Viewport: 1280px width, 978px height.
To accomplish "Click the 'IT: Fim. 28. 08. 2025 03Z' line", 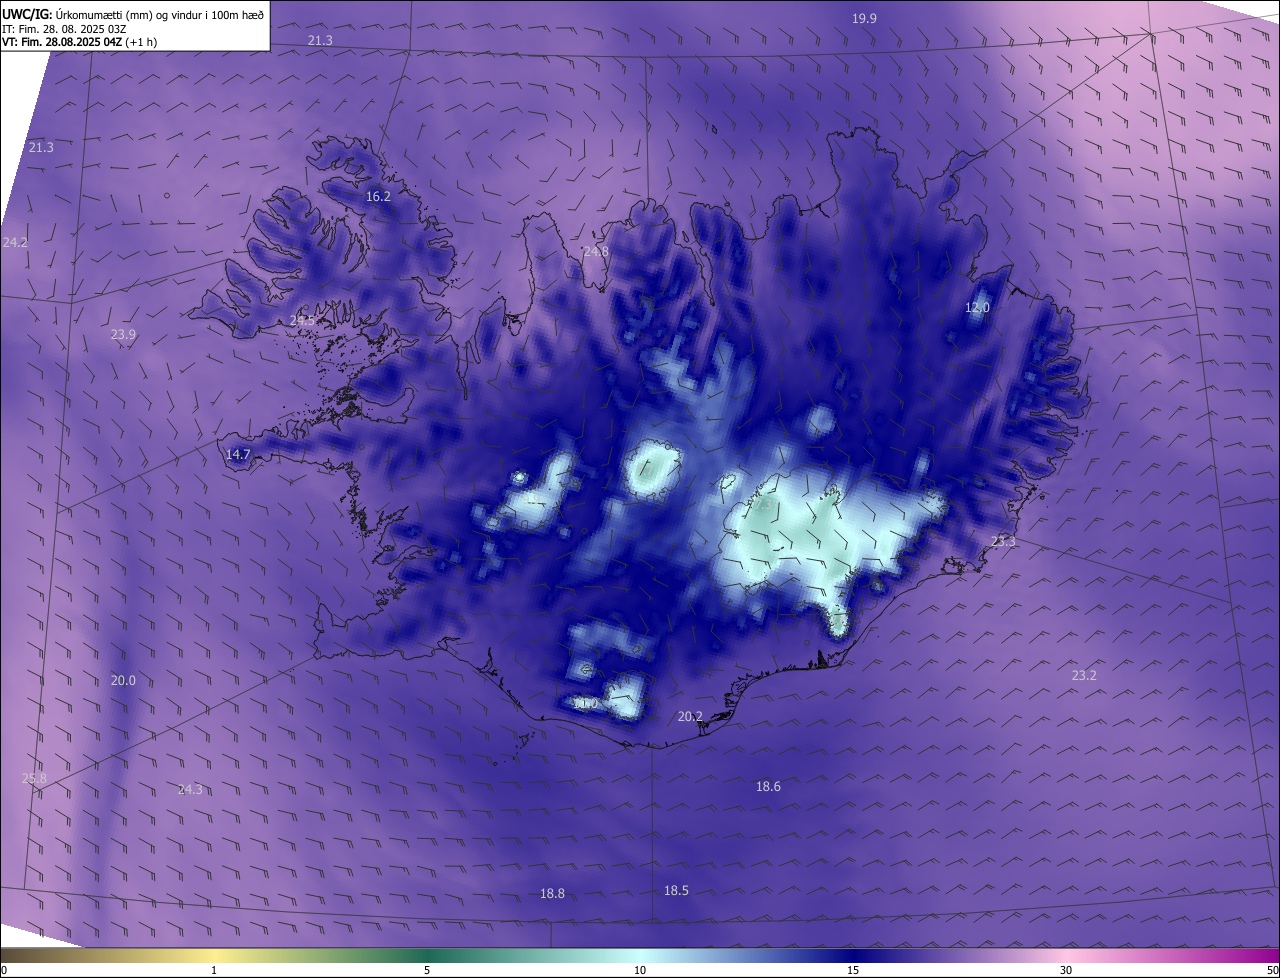I will point(64,29).
